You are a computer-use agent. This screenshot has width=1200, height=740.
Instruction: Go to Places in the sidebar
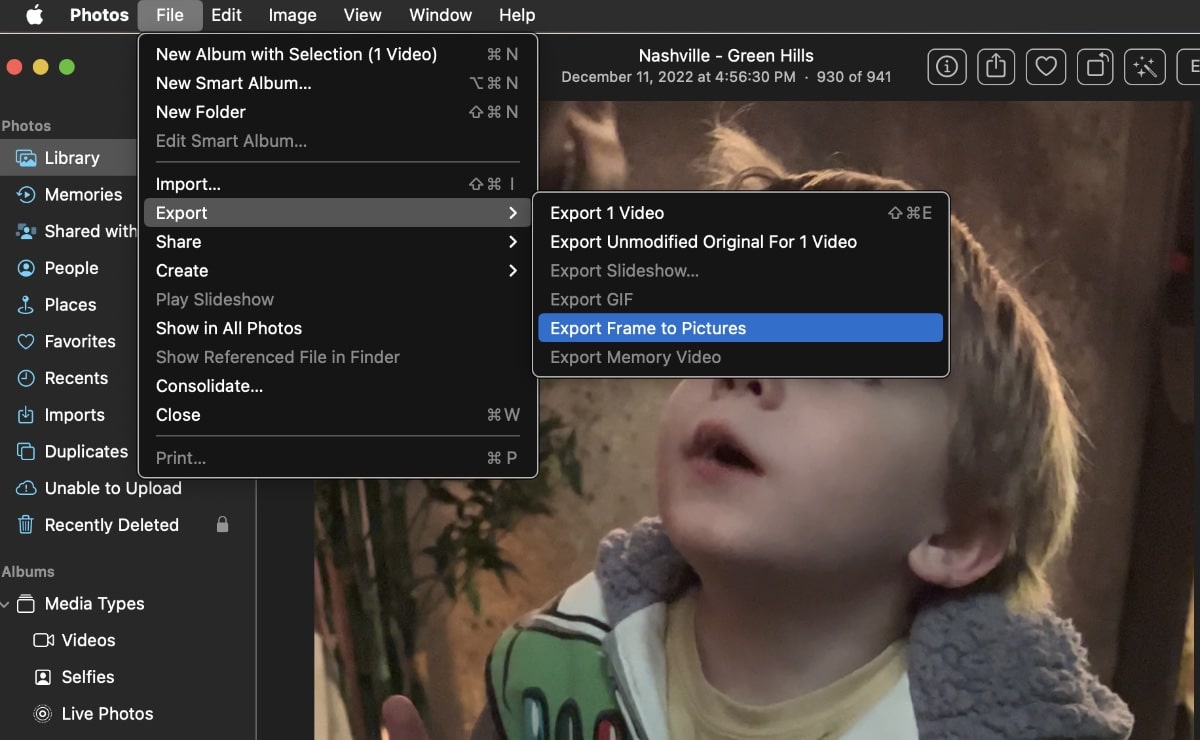coord(70,305)
